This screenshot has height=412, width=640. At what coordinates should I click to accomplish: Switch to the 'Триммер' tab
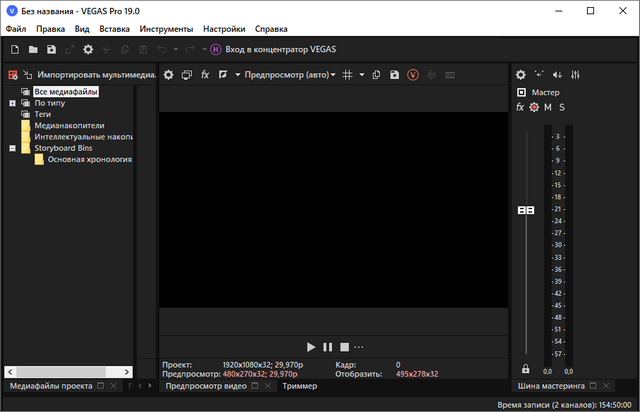point(299,386)
